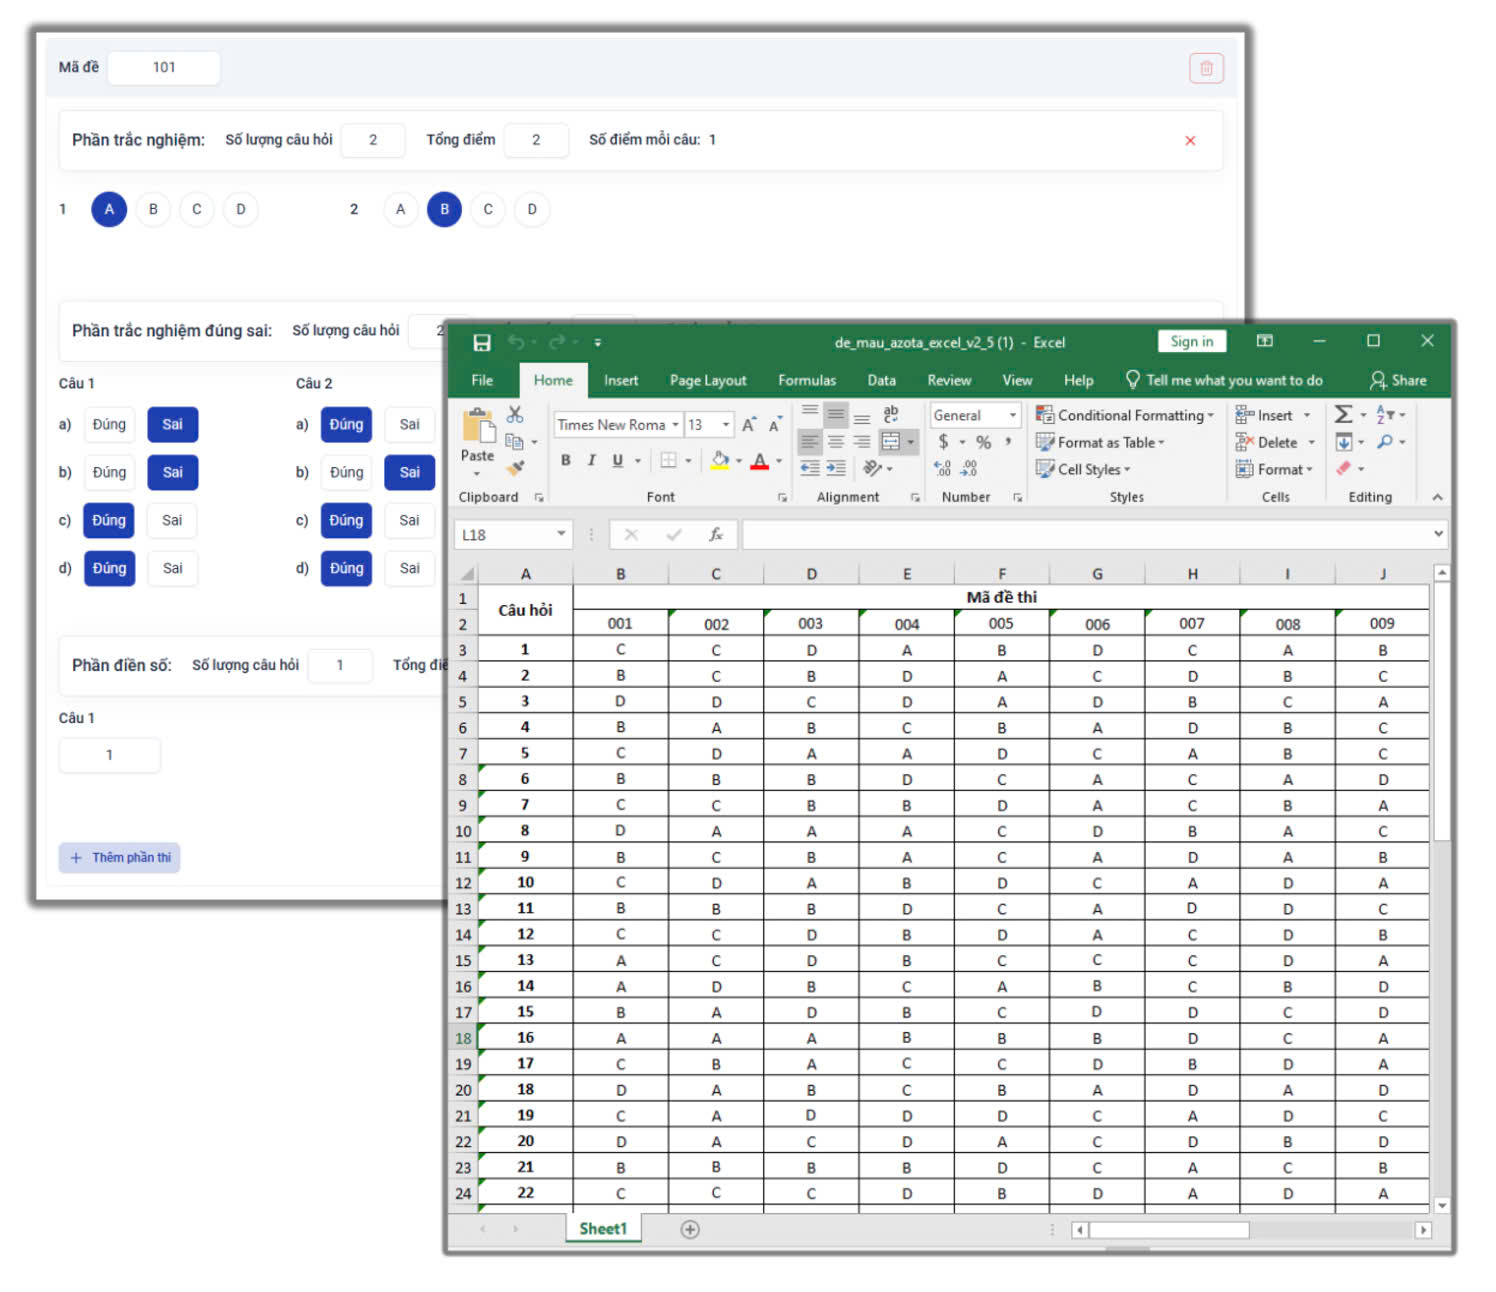Select answer A for question 2
This screenshot has height=1292, width=1496.
(x=401, y=209)
